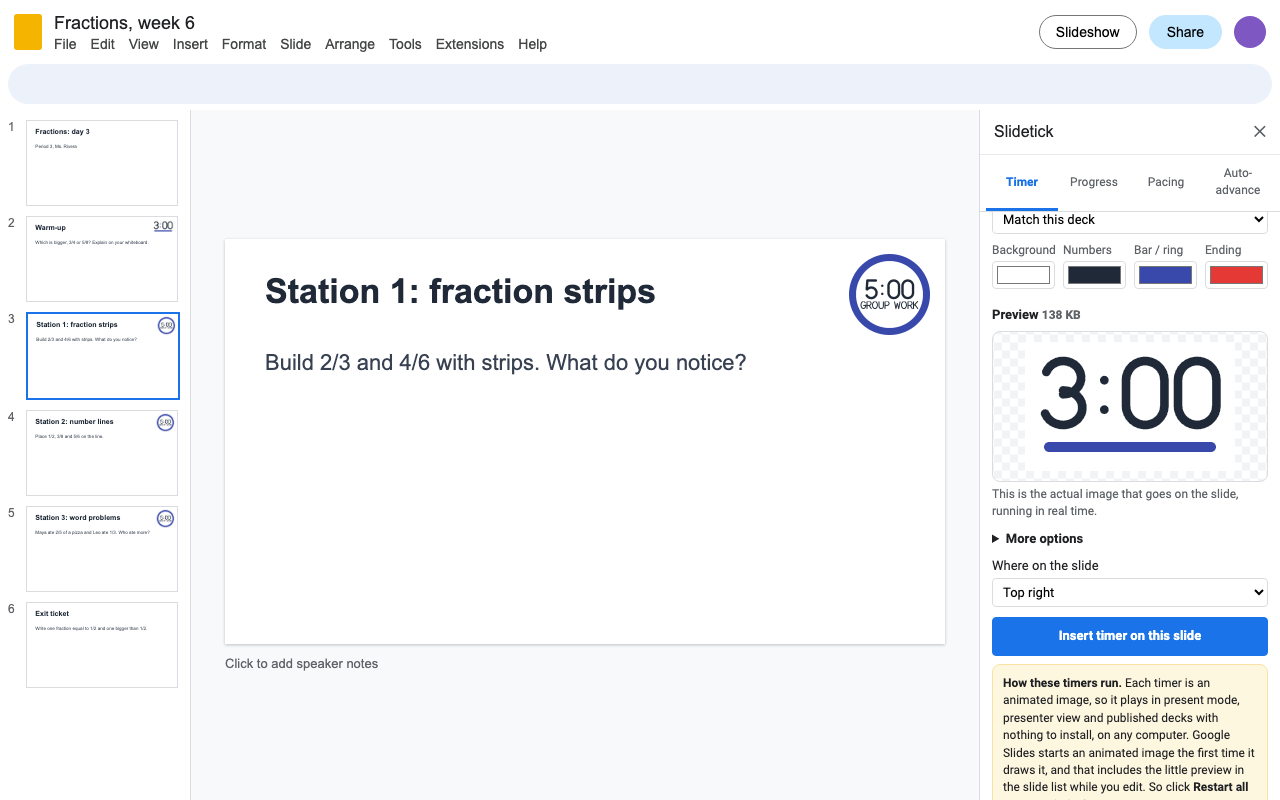The width and height of the screenshot is (1280, 800).
Task: Click the yellow Slides document icon
Action: pos(28,32)
